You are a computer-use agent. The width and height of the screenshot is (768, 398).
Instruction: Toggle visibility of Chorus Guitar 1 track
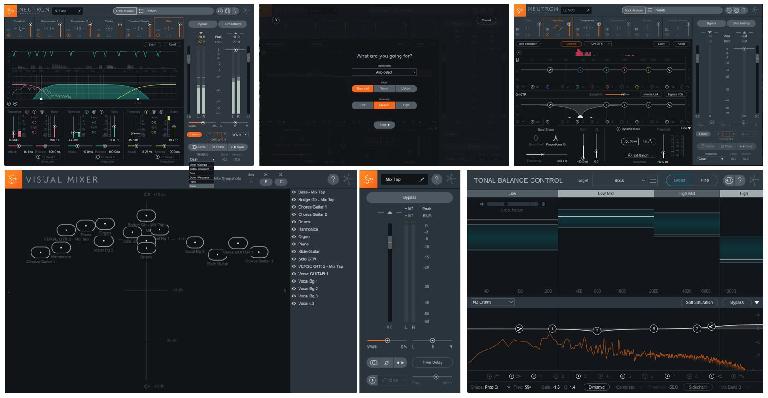(294, 207)
